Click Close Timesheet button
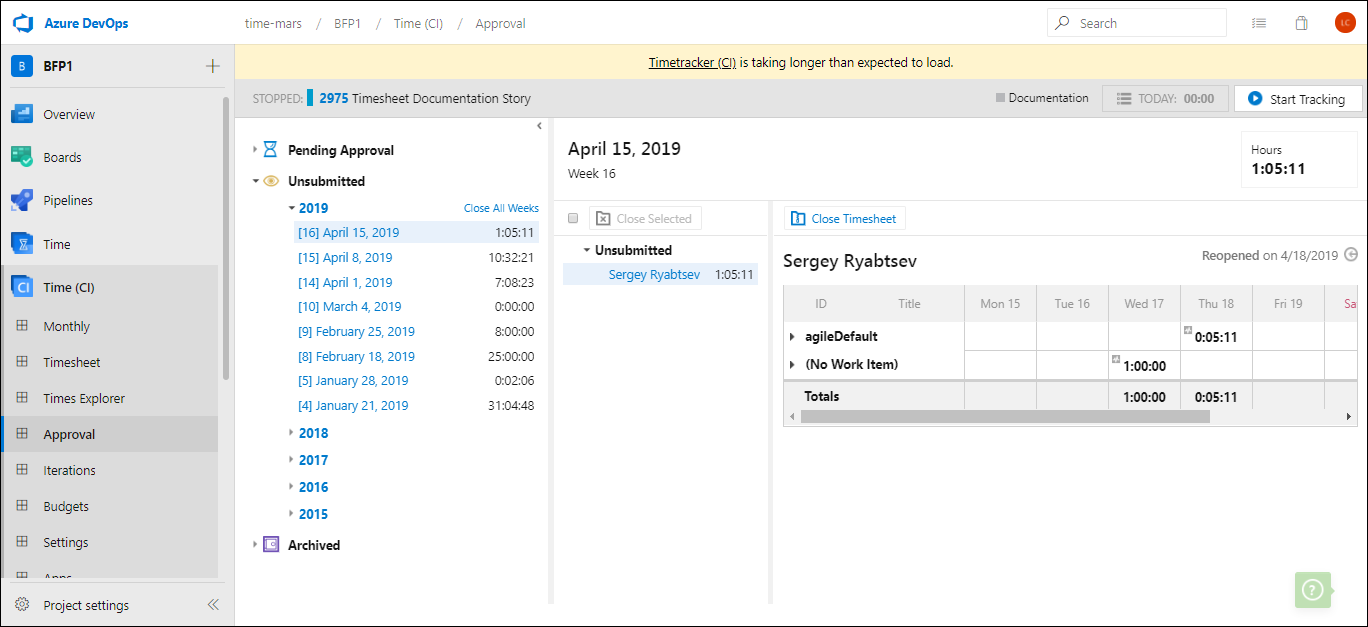 pos(845,218)
